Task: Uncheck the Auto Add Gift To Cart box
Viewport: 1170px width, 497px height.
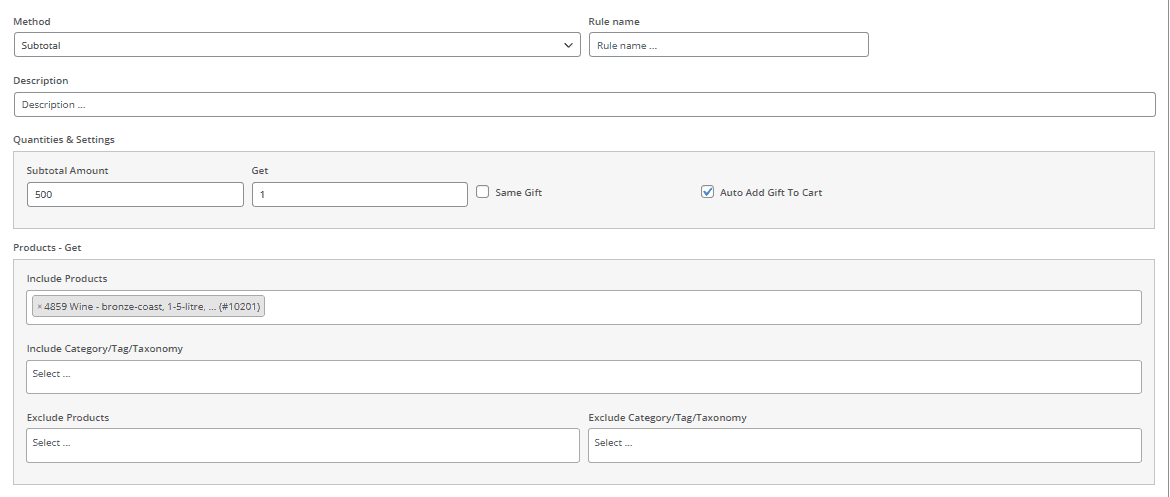Action: click(x=707, y=192)
